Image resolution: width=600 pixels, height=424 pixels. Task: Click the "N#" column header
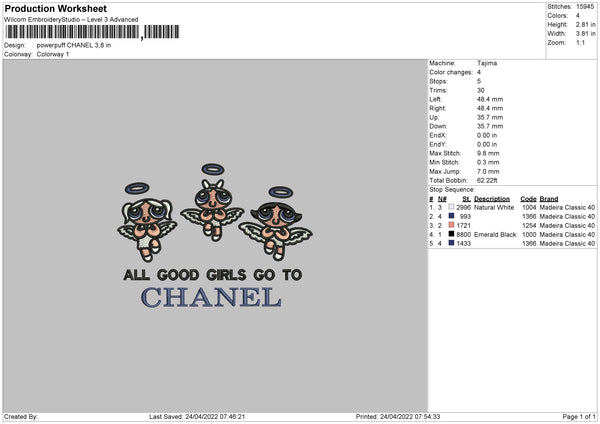[x=442, y=199]
